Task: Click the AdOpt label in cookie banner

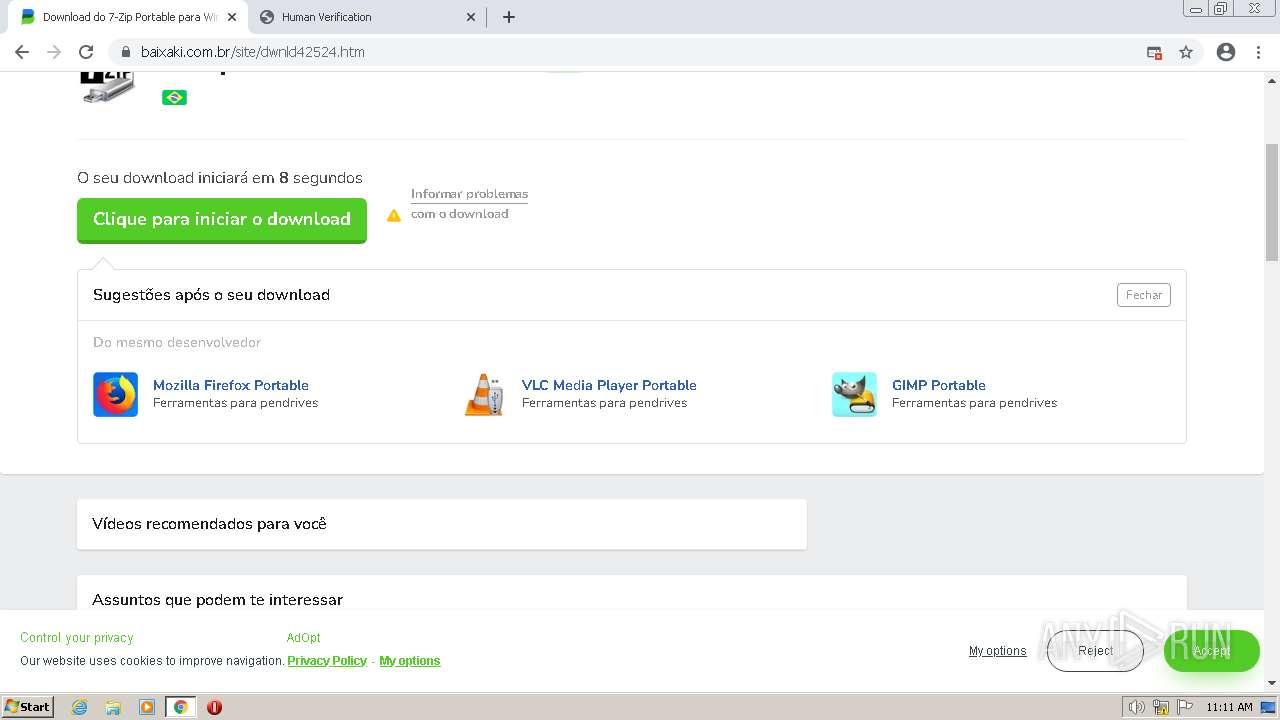Action: [304, 638]
